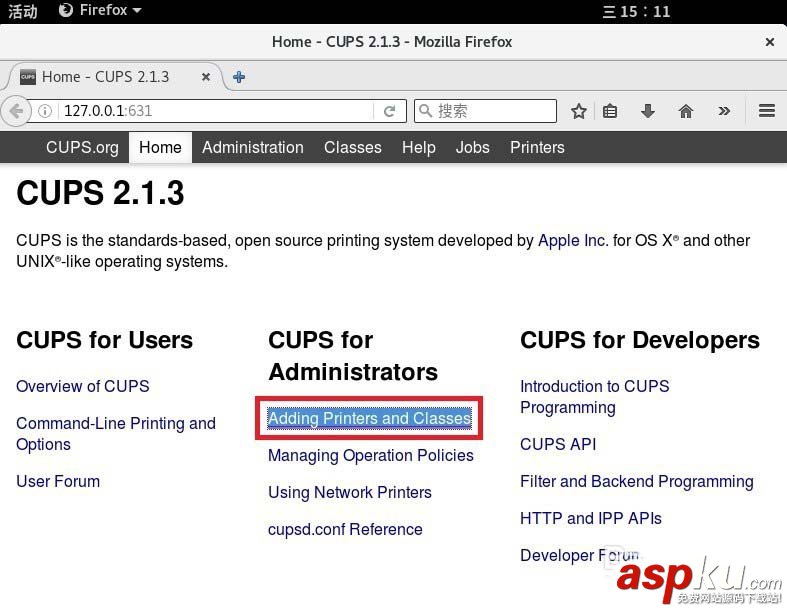Close the Home - CUPS 2.1.3 tab
Screen dimensions: 787x610
(x=205, y=77)
